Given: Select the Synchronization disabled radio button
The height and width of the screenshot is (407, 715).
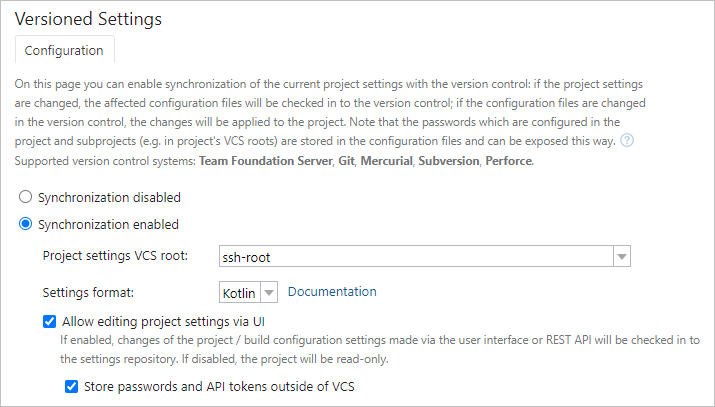Looking at the screenshot, I should point(26,197).
